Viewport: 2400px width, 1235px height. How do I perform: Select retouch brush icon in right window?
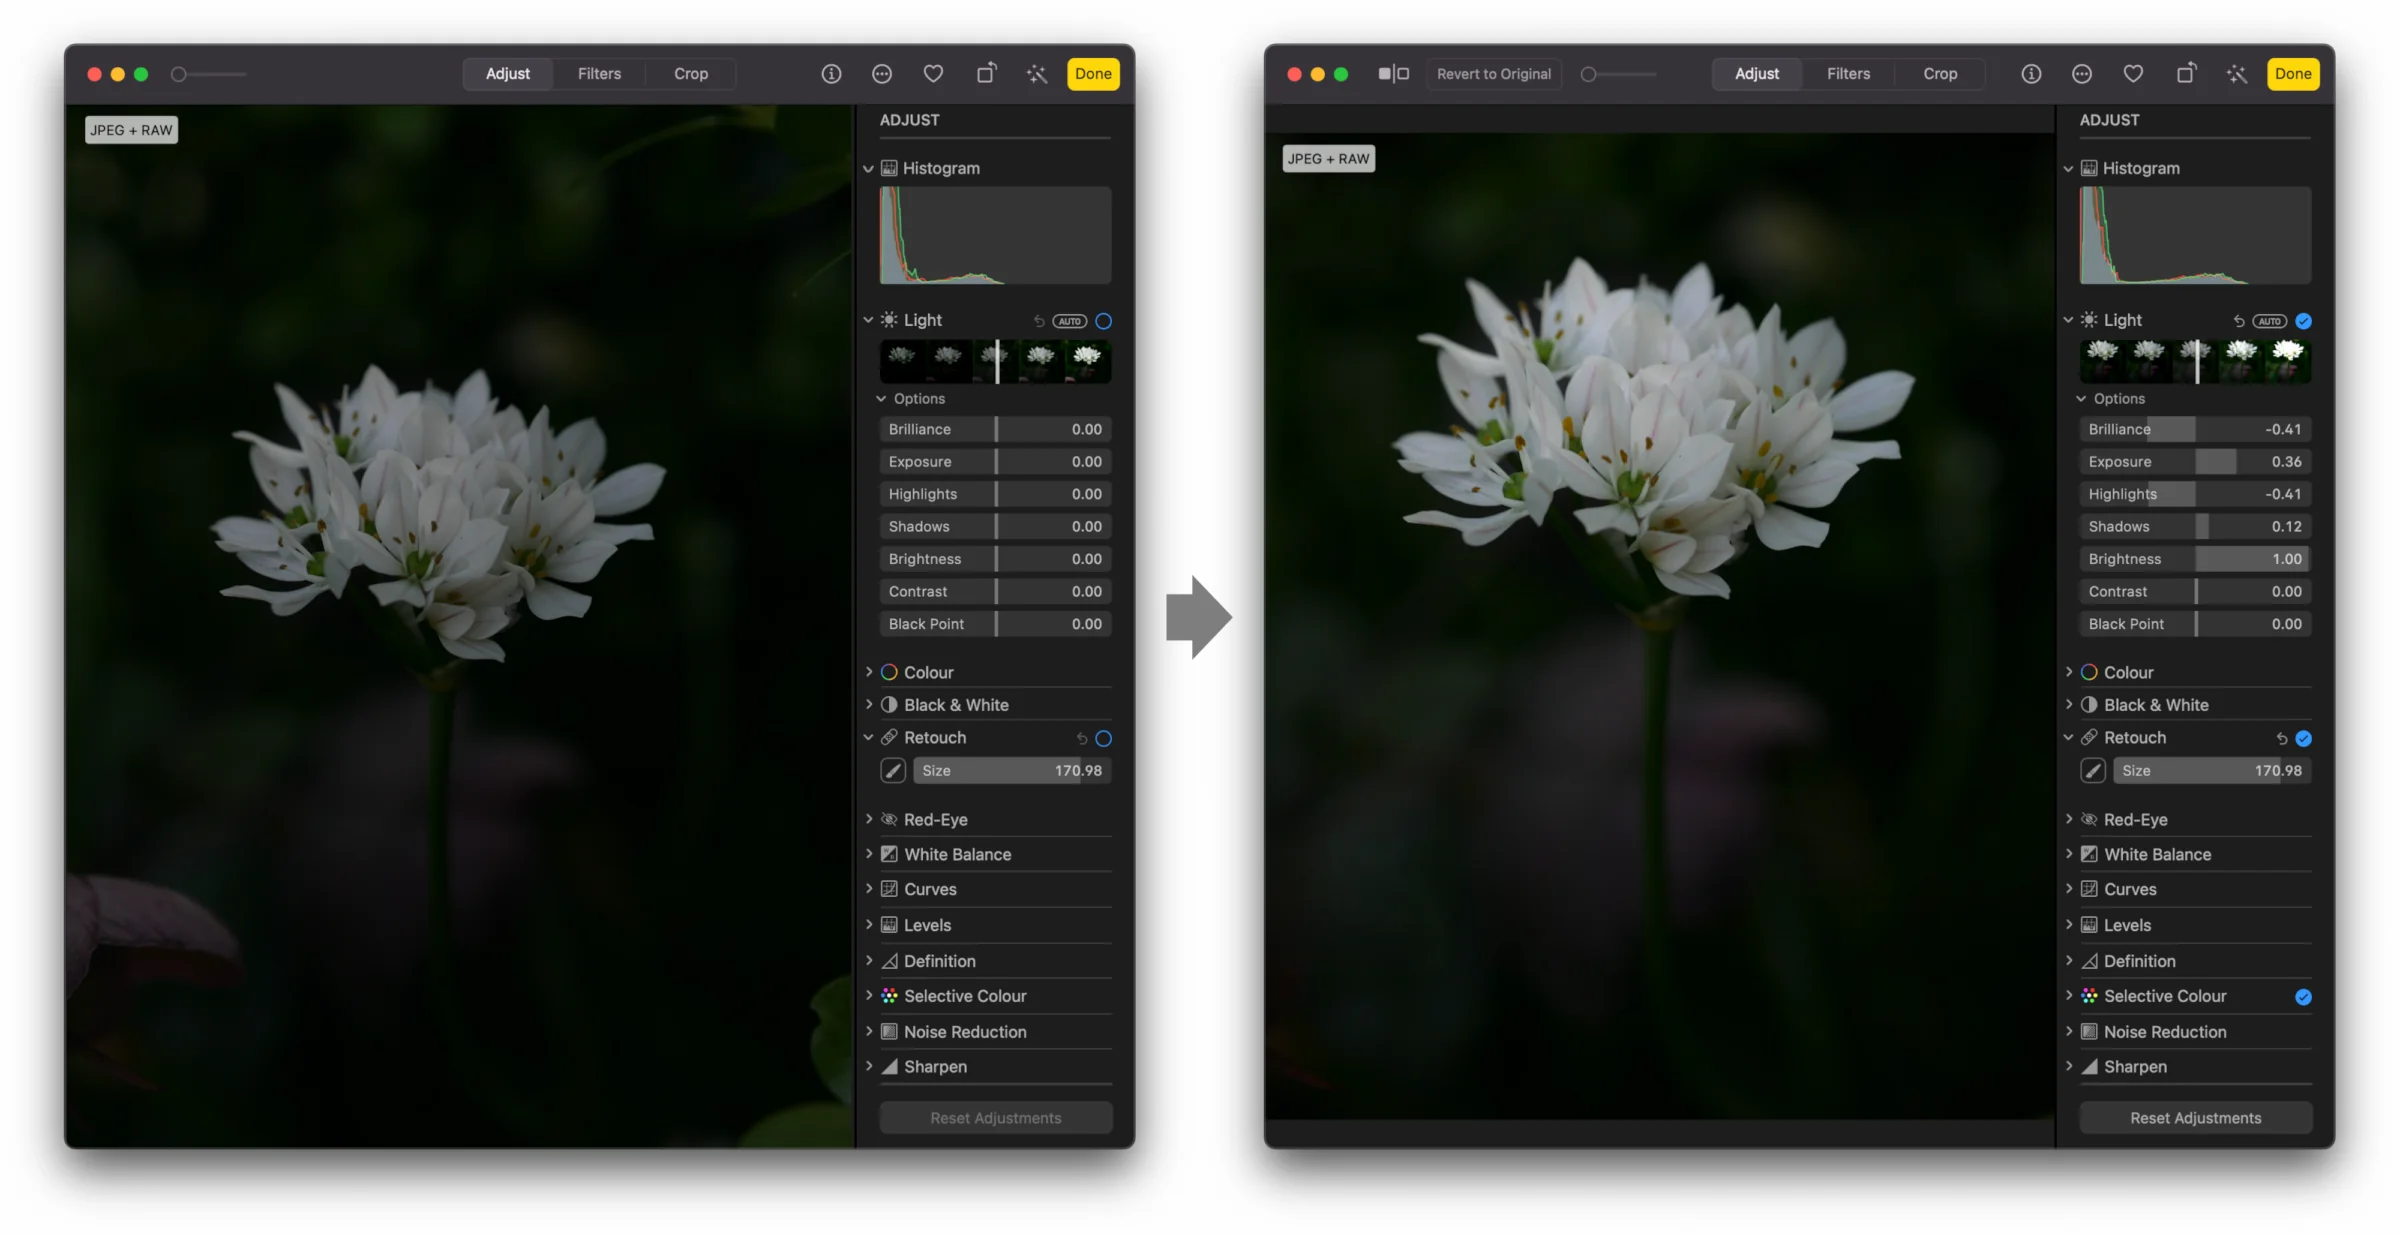pos(2093,771)
